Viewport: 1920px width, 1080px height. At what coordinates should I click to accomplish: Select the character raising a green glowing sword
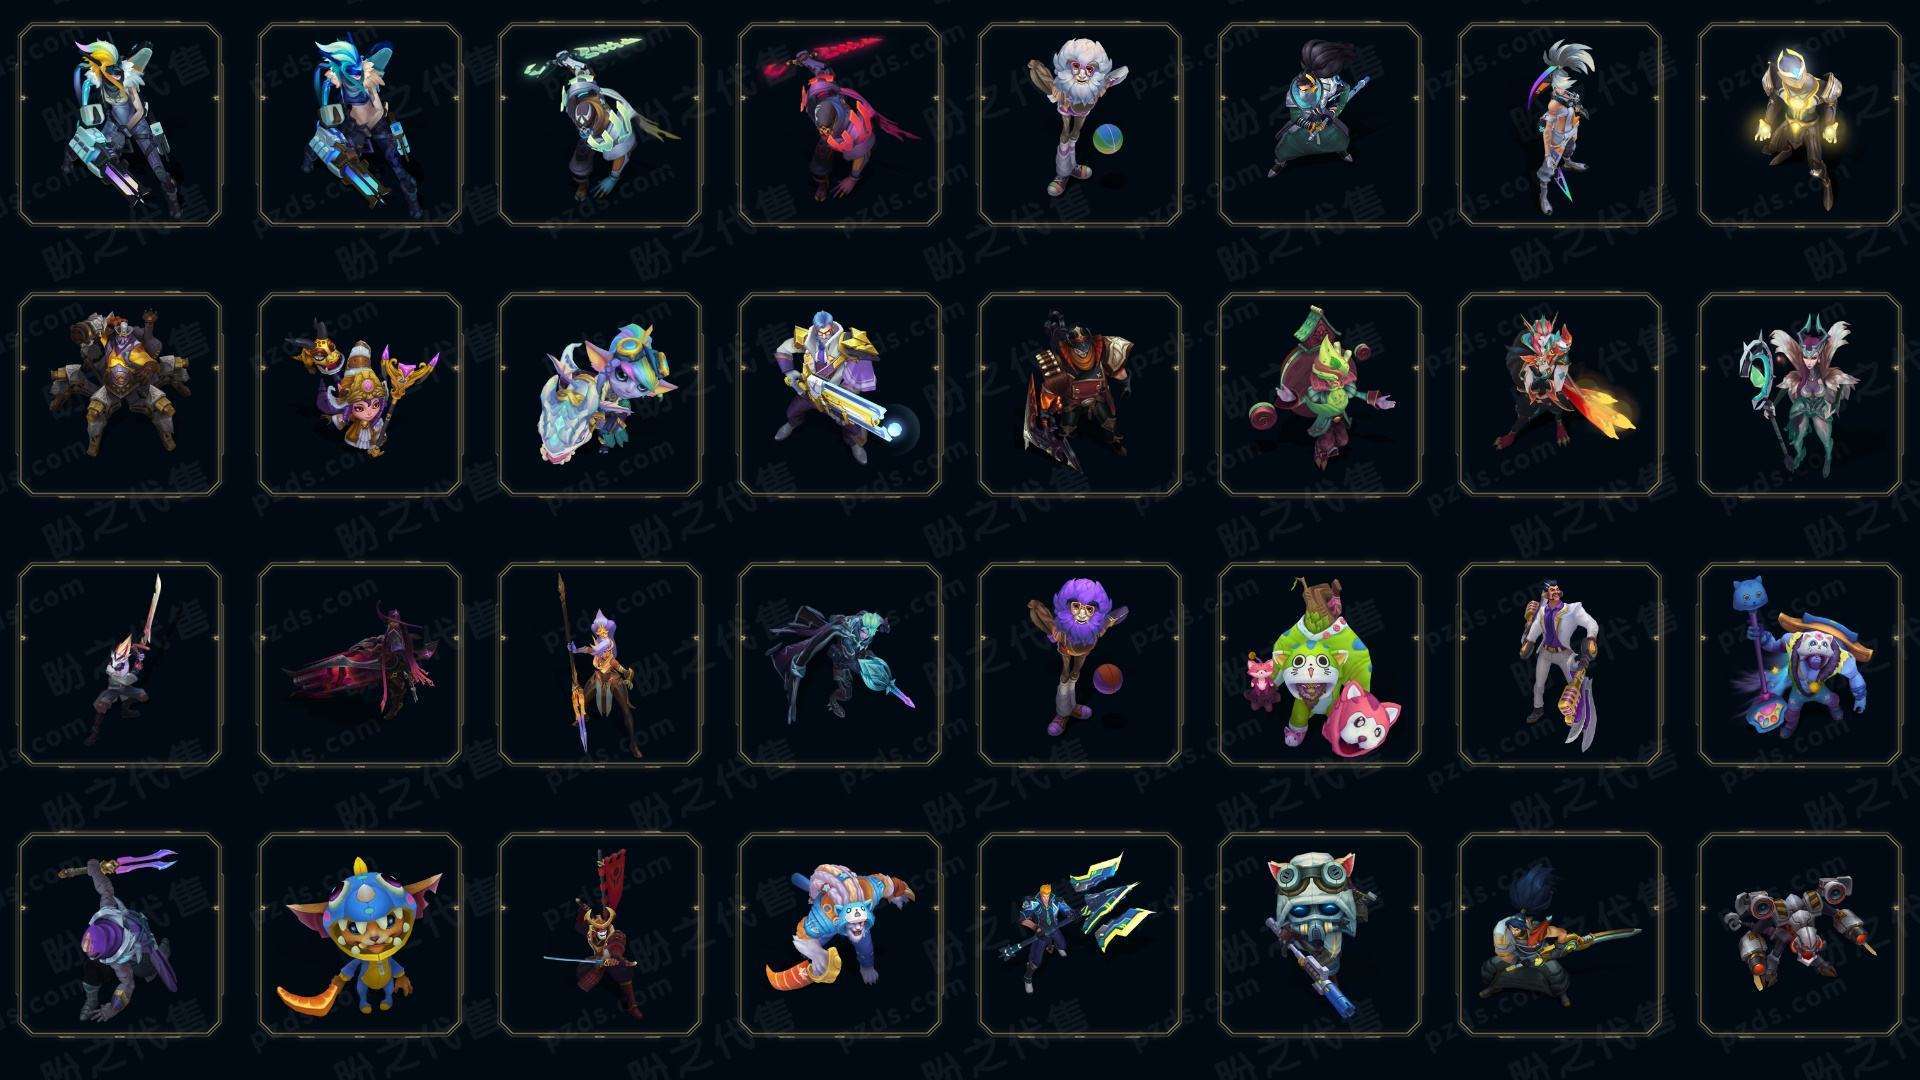[599, 125]
